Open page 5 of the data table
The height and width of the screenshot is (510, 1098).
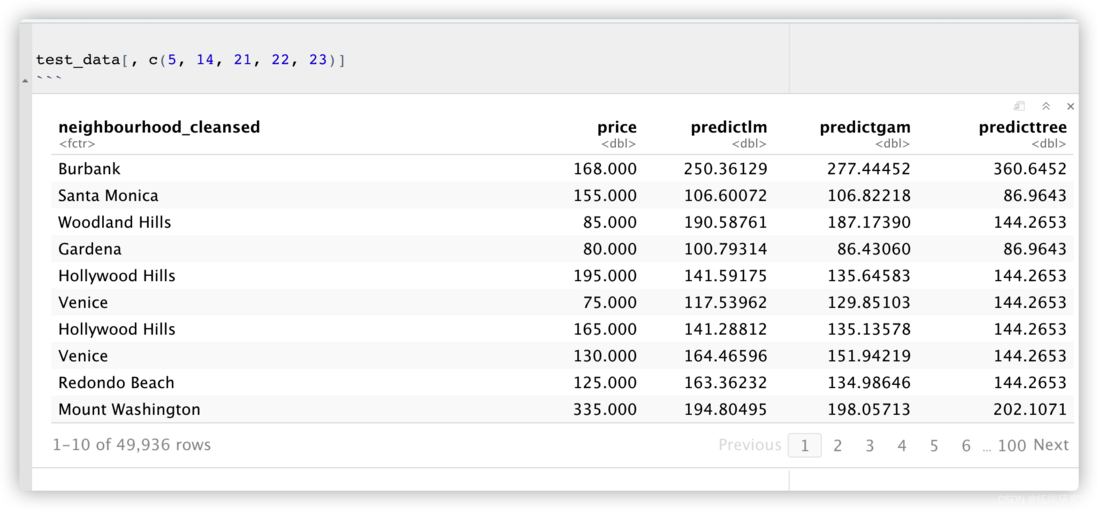[934, 446]
